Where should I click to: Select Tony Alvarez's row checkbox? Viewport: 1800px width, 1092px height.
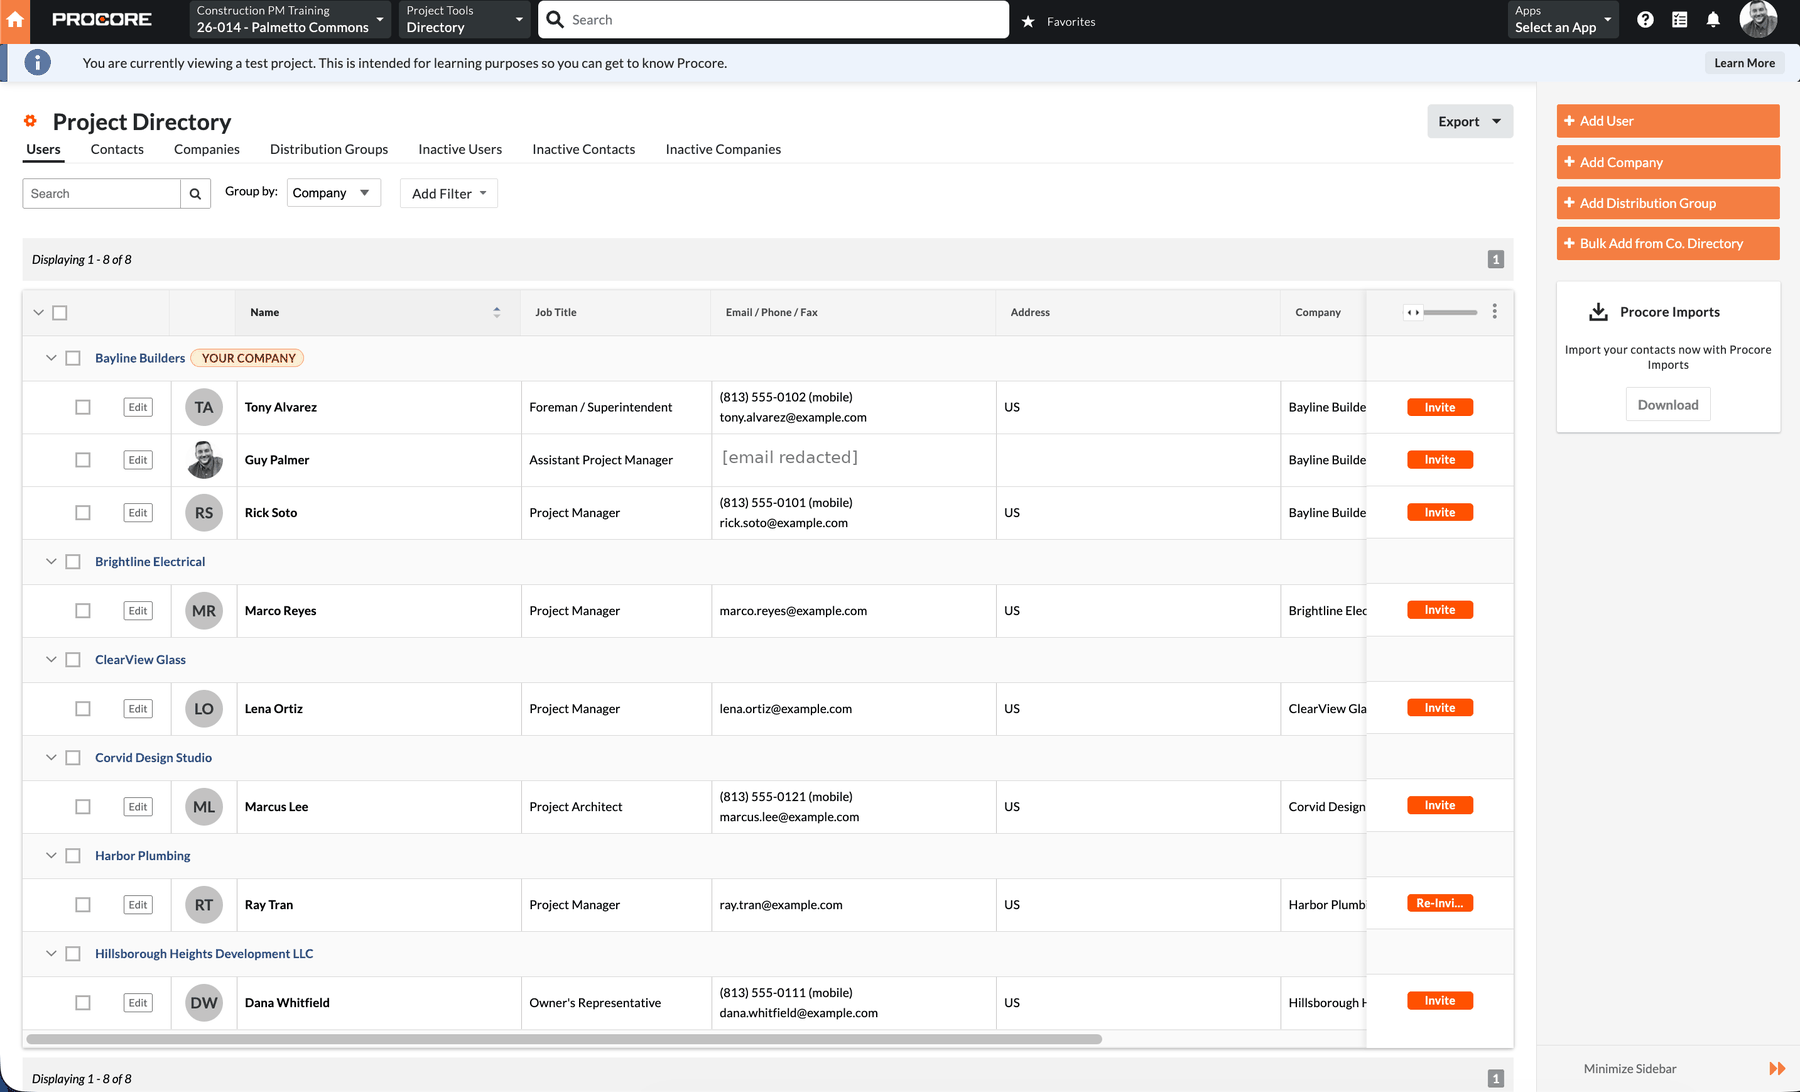[83, 407]
